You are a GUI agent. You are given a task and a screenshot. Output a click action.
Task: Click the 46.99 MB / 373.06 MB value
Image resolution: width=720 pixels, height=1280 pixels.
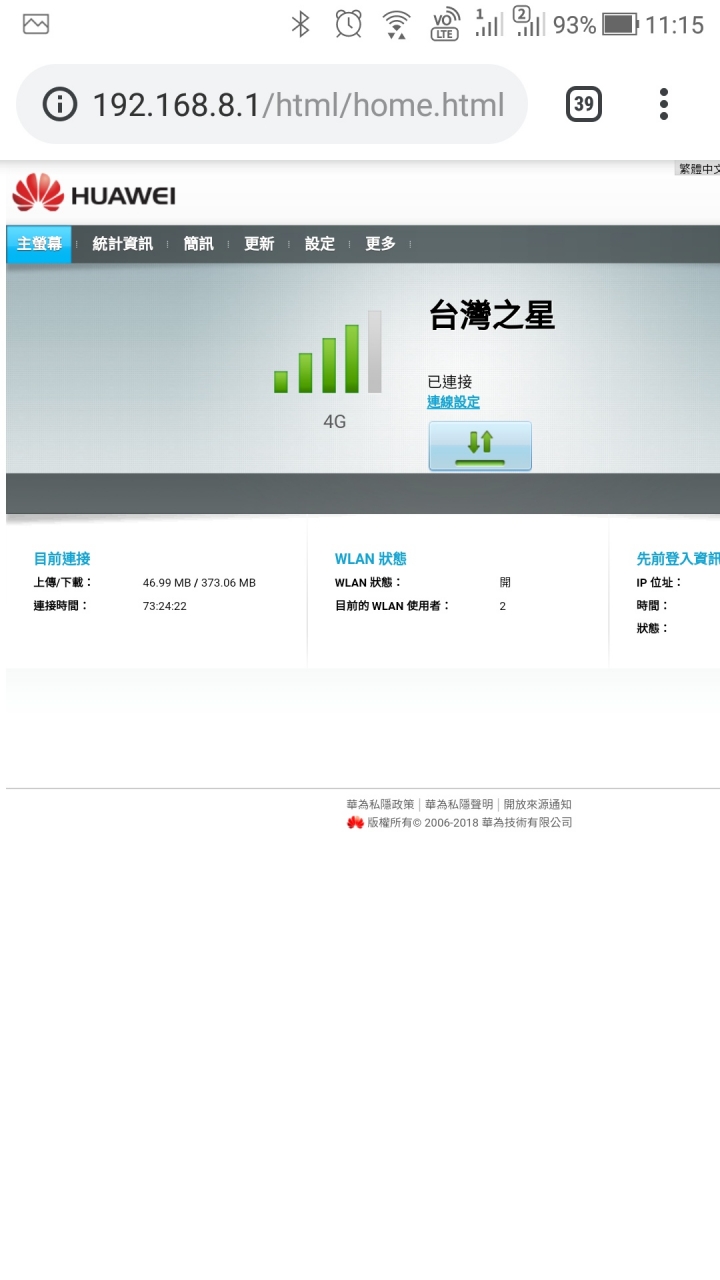(199, 583)
